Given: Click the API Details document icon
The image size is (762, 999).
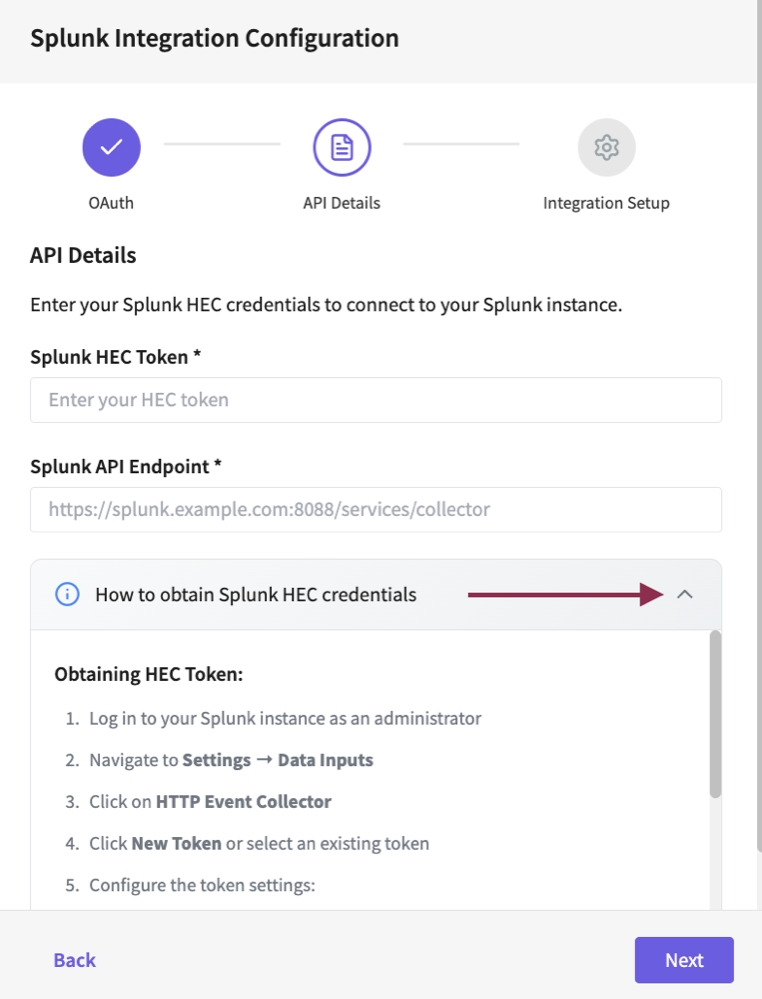Looking at the screenshot, I should tap(341, 147).
